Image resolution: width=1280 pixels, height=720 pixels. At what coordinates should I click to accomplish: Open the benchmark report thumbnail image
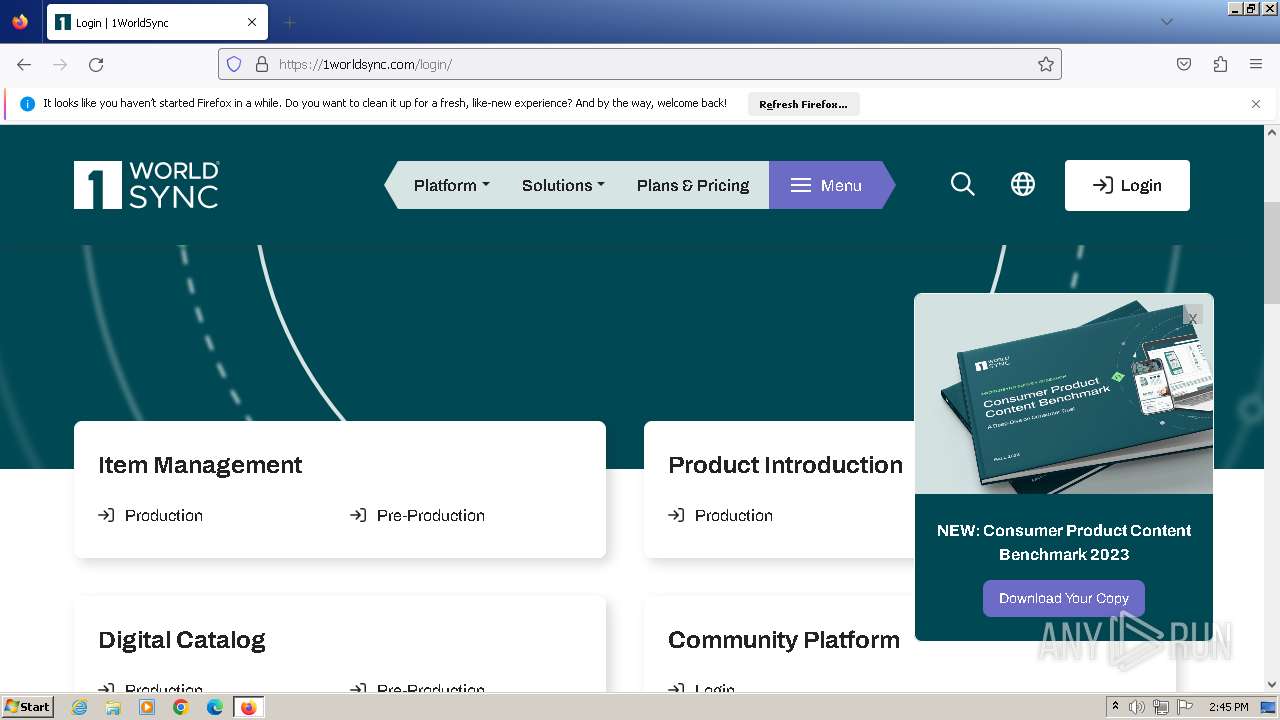click(x=1063, y=394)
